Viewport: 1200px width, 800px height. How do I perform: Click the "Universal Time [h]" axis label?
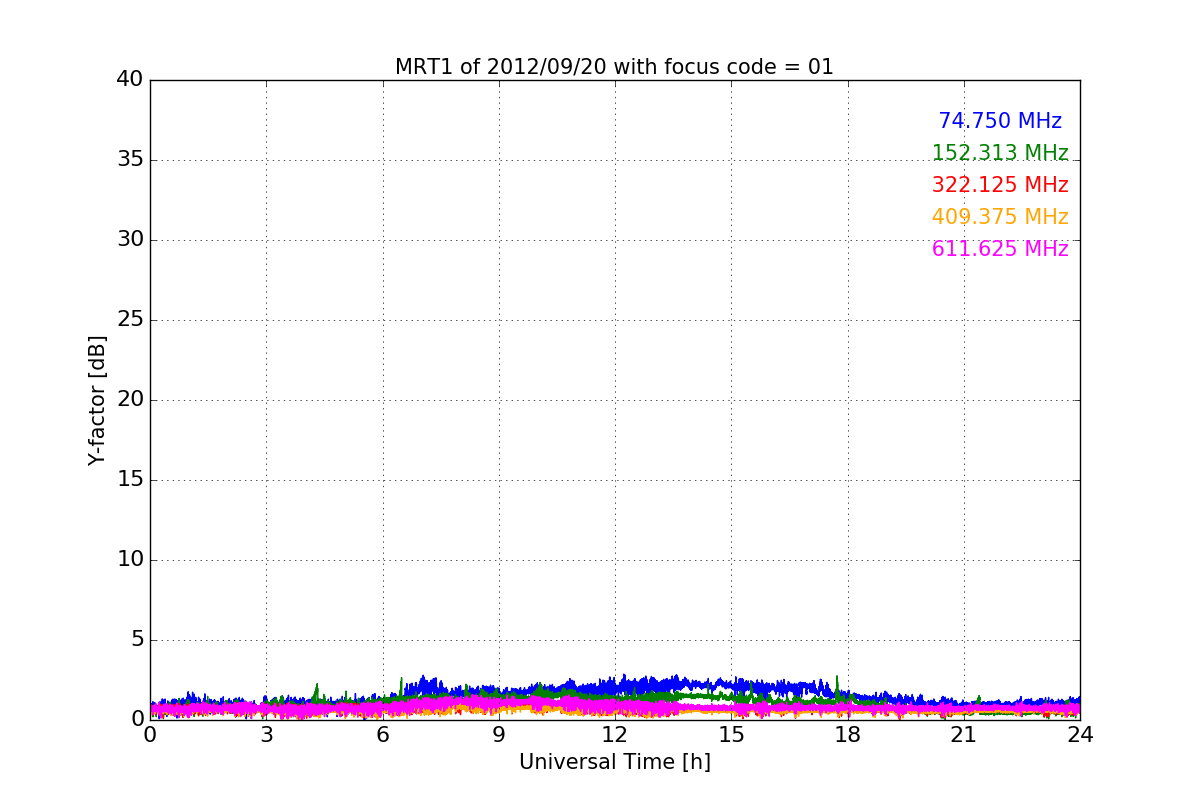click(615, 762)
